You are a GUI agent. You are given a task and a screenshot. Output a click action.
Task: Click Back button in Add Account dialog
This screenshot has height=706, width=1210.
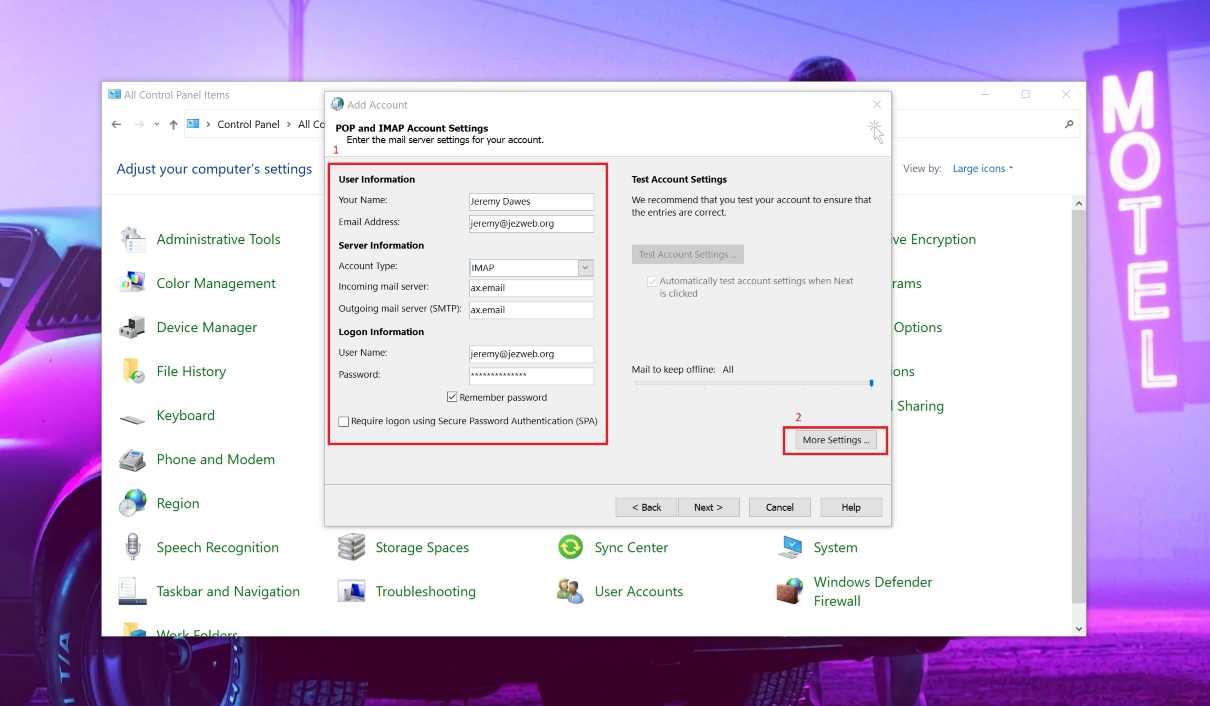pyautogui.click(x=647, y=507)
